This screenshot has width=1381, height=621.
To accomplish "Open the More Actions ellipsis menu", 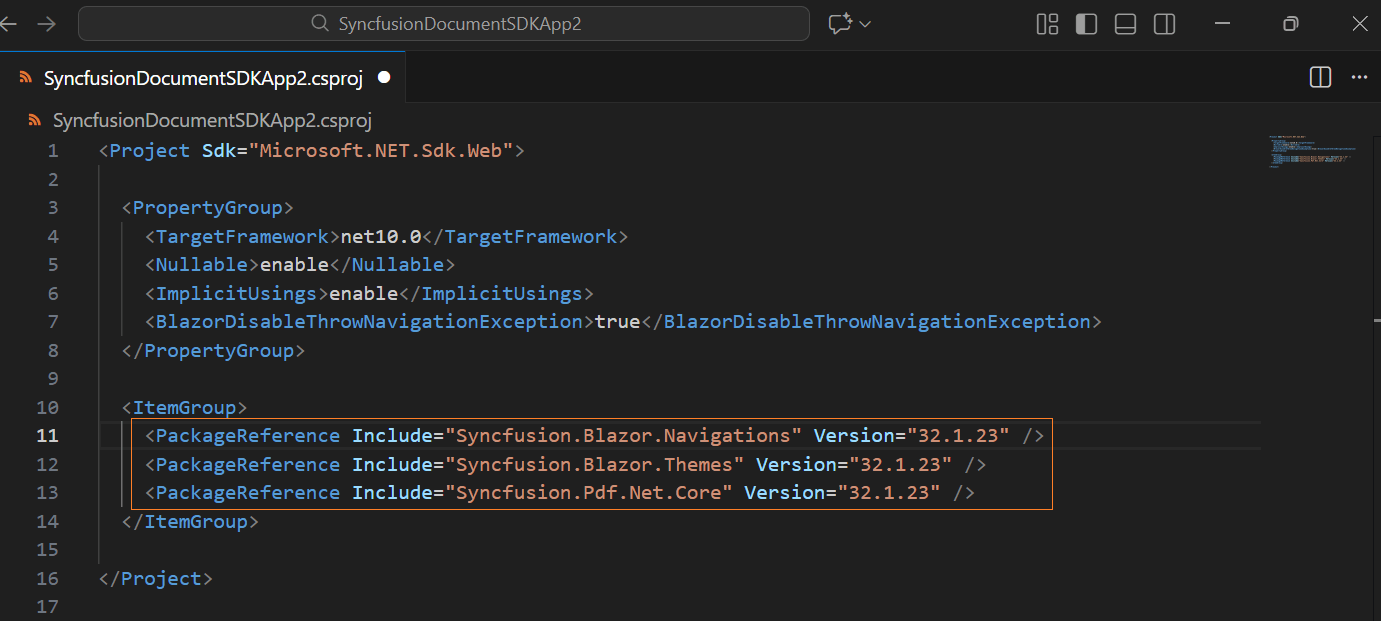I will point(1358,77).
